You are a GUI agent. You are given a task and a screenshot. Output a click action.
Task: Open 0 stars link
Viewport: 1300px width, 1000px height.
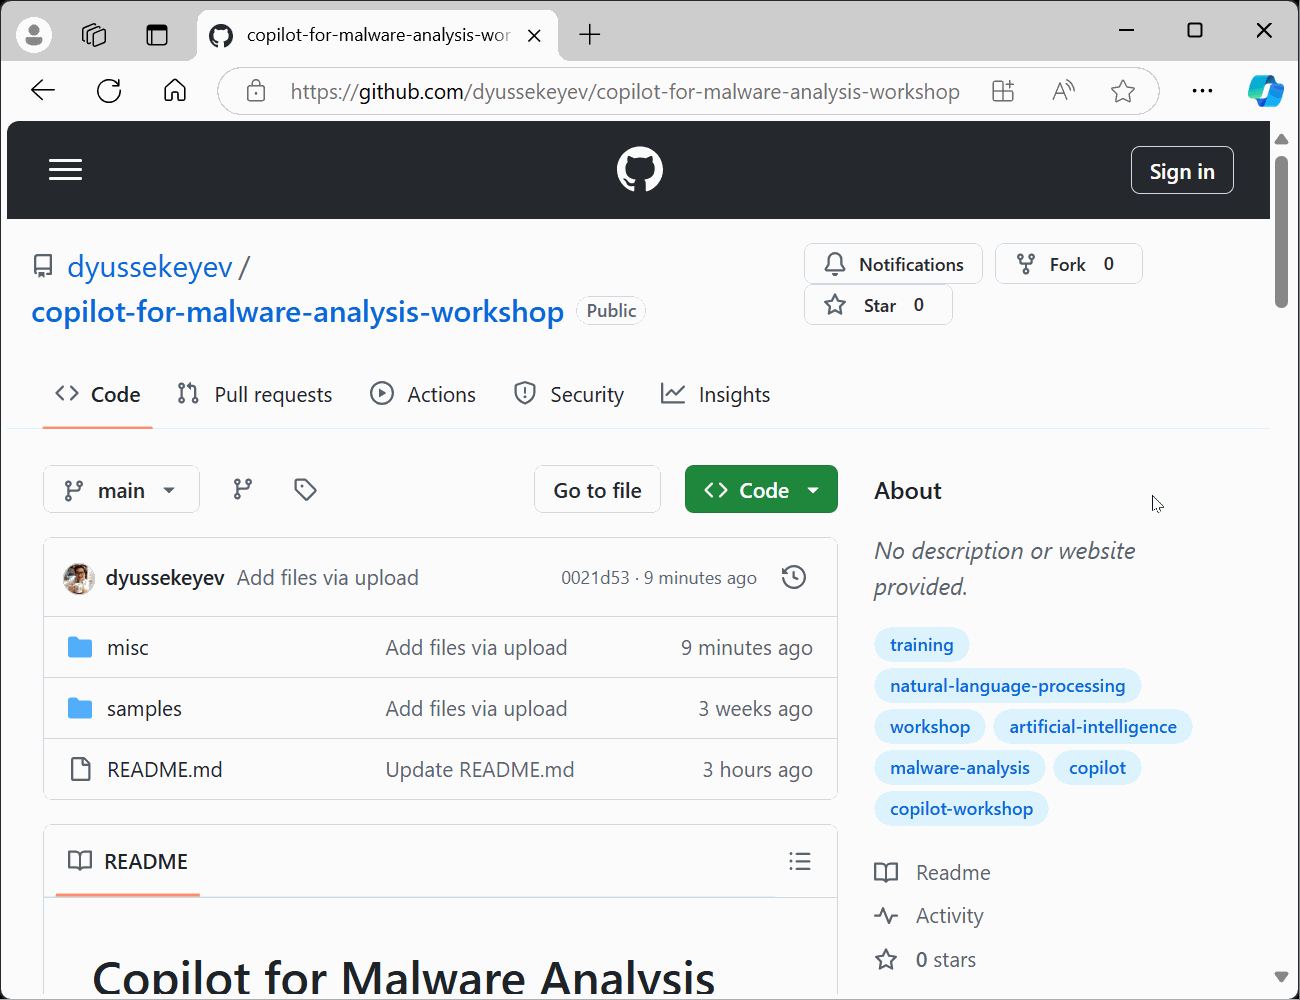click(x=926, y=960)
